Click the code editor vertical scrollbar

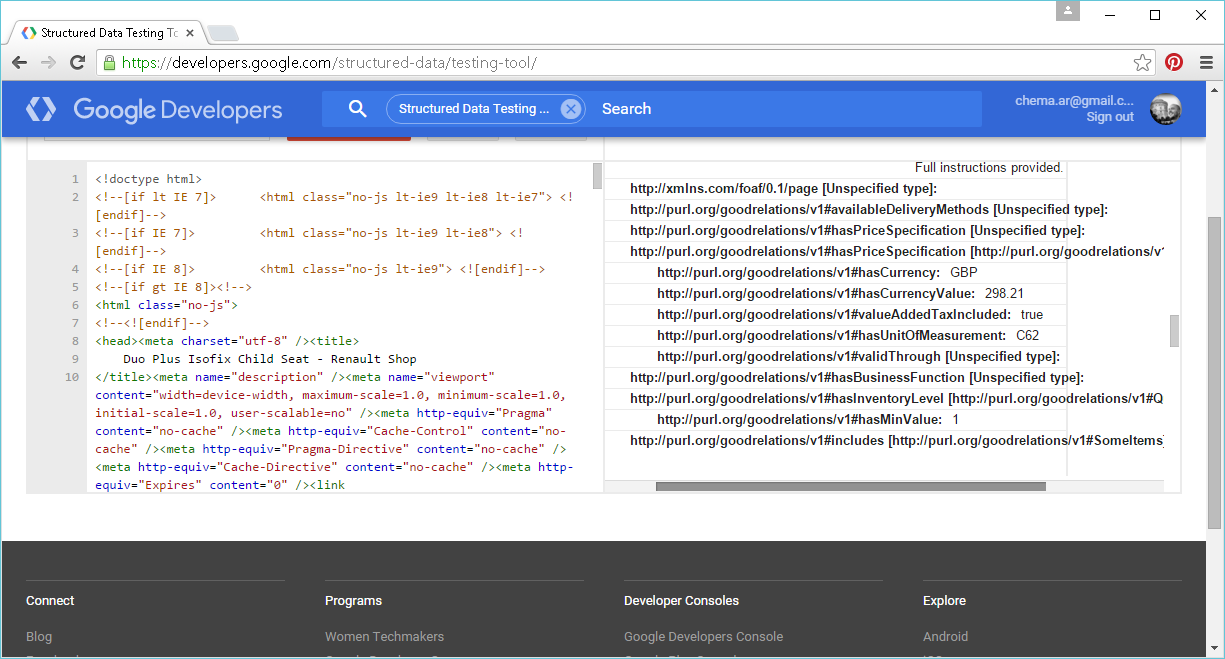(598, 176)
